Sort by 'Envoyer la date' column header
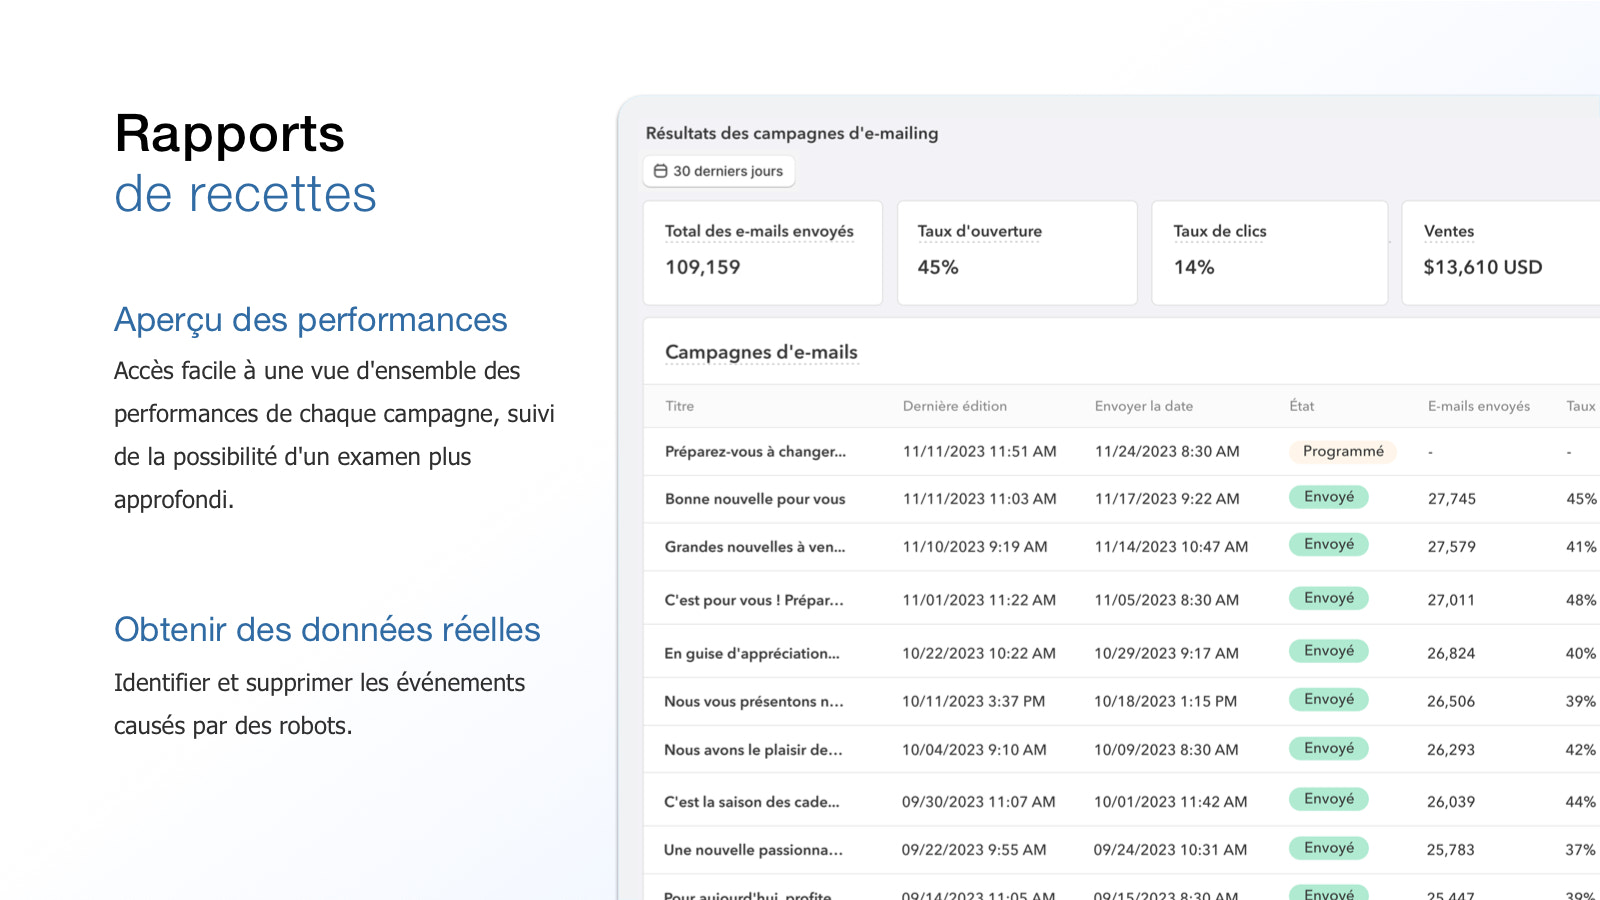The image size is (1600, 900). [1143, 406]
